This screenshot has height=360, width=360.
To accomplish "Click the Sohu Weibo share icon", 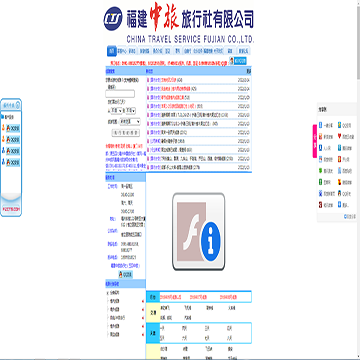I will (340, 182).
